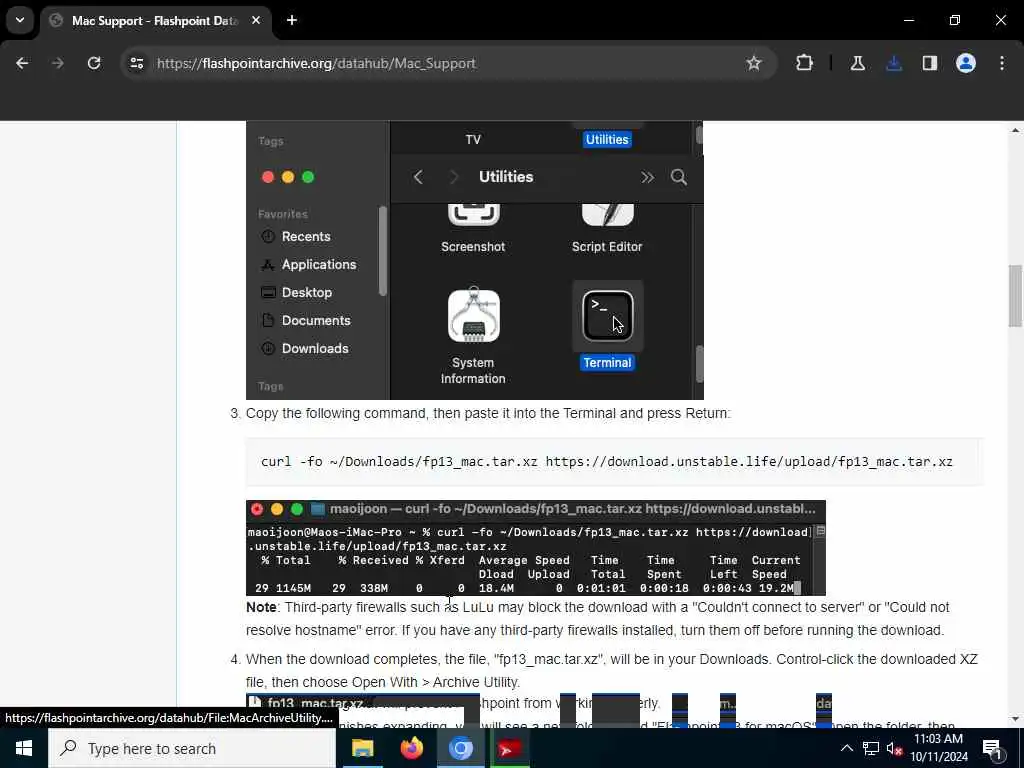
Task: Click step 3 instruction text
Action: [488, 413]
